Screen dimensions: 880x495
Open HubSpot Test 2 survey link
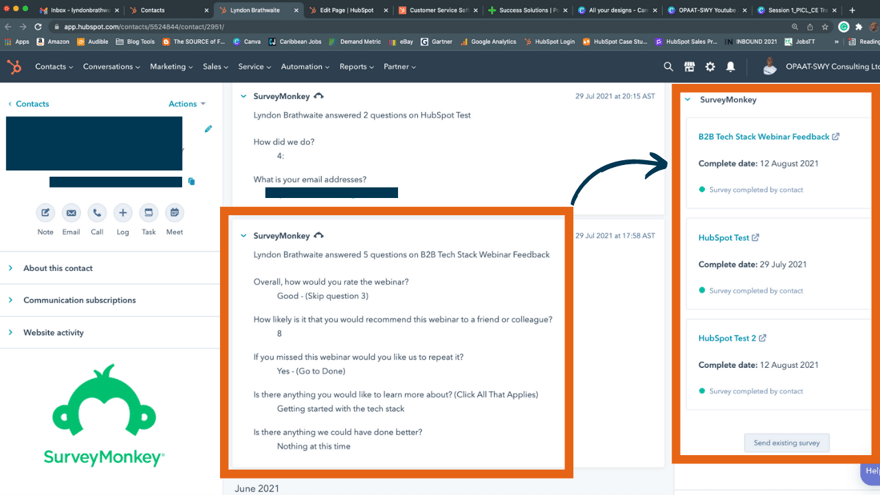point(727,338)
